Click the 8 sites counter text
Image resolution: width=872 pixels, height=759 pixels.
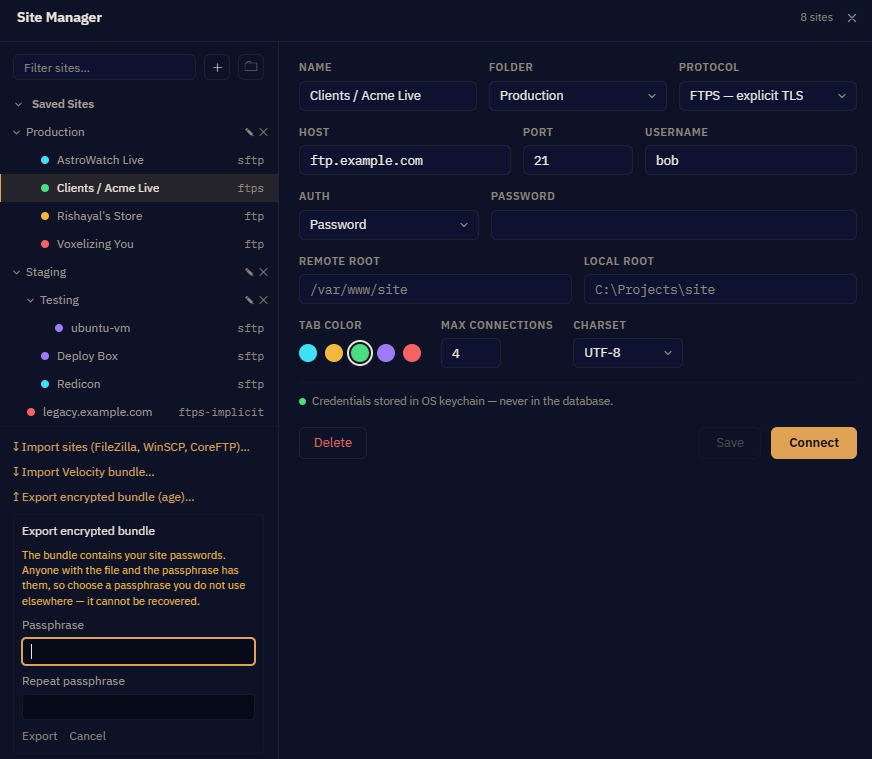(816, 18)
